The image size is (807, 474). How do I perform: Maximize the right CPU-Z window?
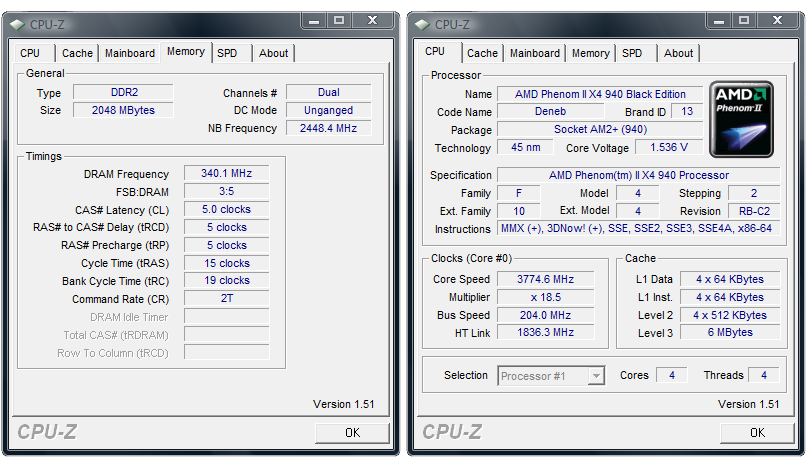point(744,21)
